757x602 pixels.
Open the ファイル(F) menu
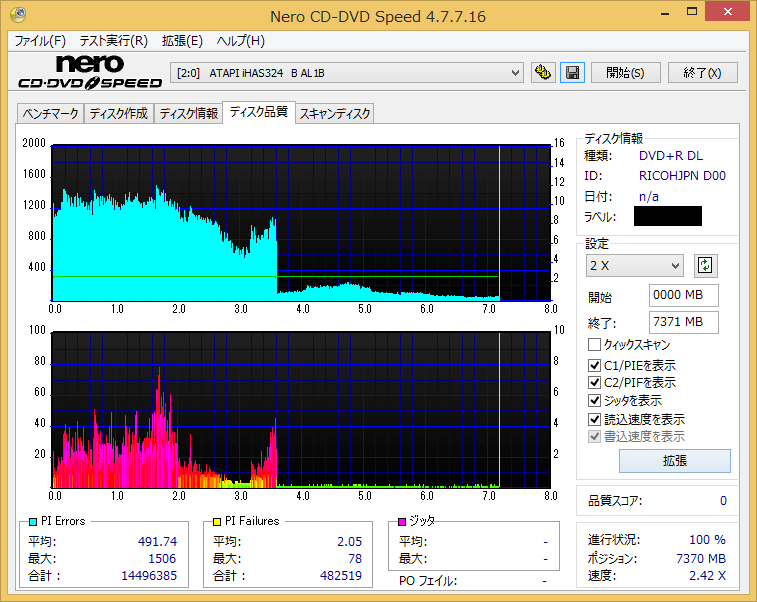coord(40,41)
